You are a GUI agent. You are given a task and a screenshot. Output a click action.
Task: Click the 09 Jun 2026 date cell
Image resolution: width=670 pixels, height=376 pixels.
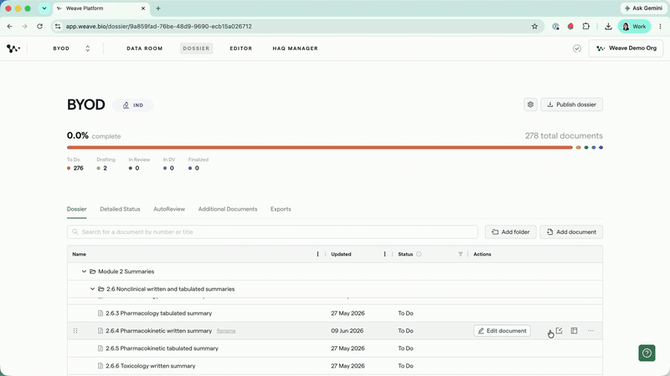(x=347, y=331)
